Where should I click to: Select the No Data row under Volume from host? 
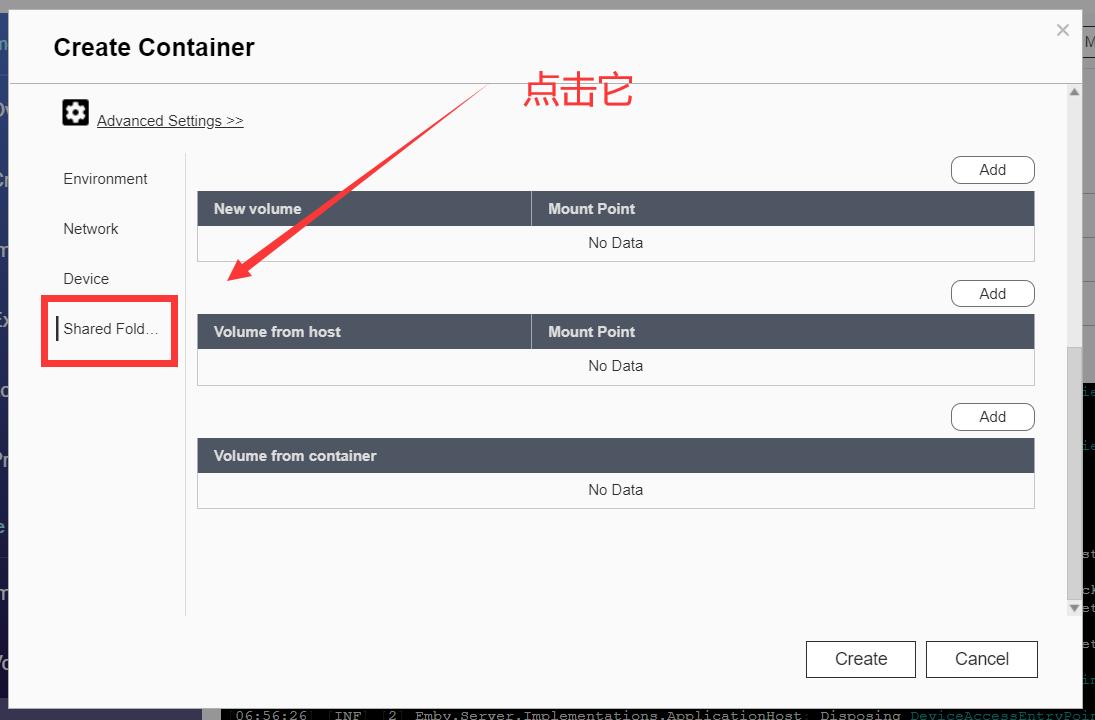(x=615, y=365)
